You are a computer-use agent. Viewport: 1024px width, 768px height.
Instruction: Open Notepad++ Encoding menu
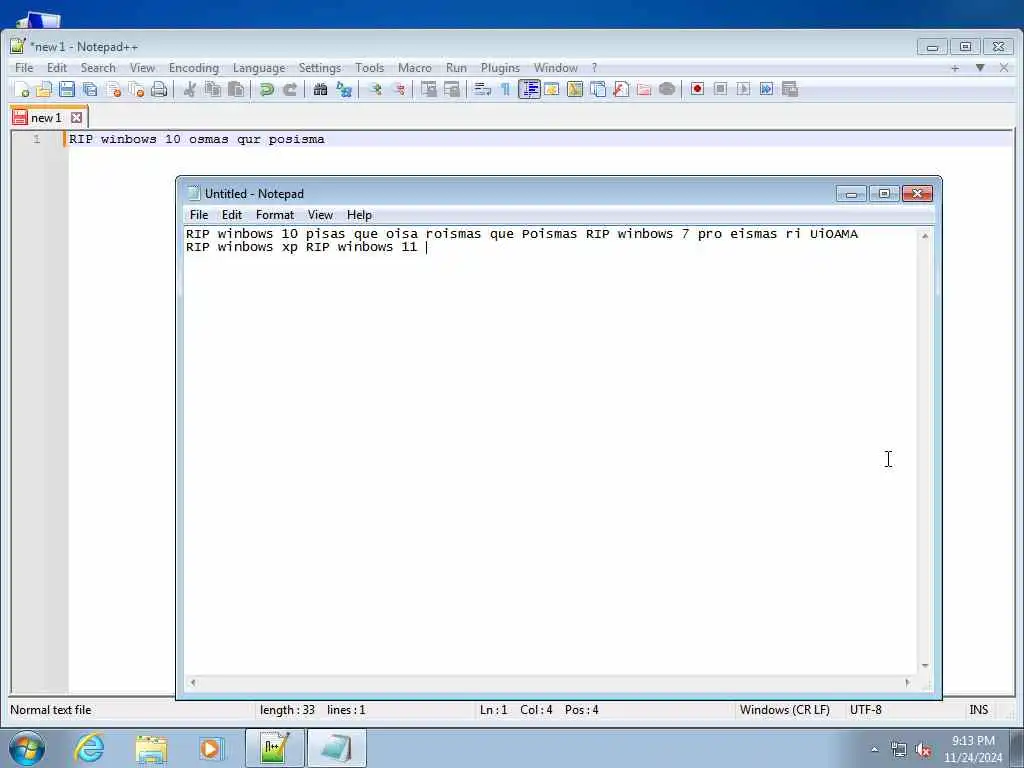pyautogui.click(x=194, y=68)
